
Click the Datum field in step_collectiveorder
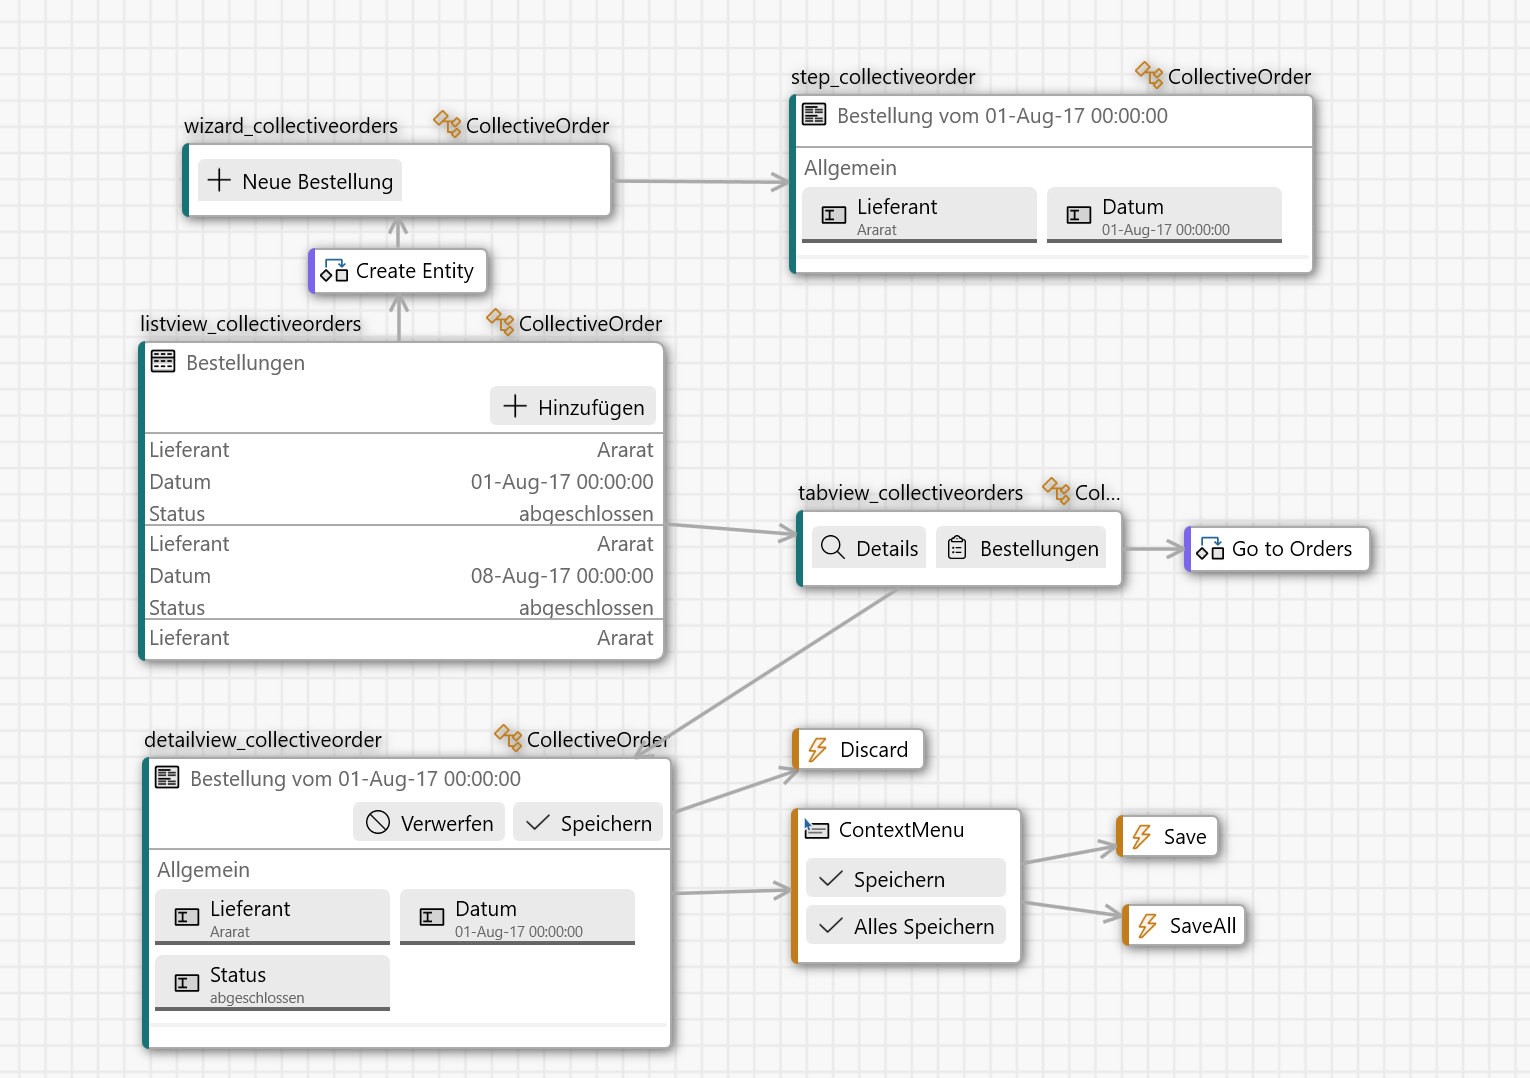[x=1164, y=215]
